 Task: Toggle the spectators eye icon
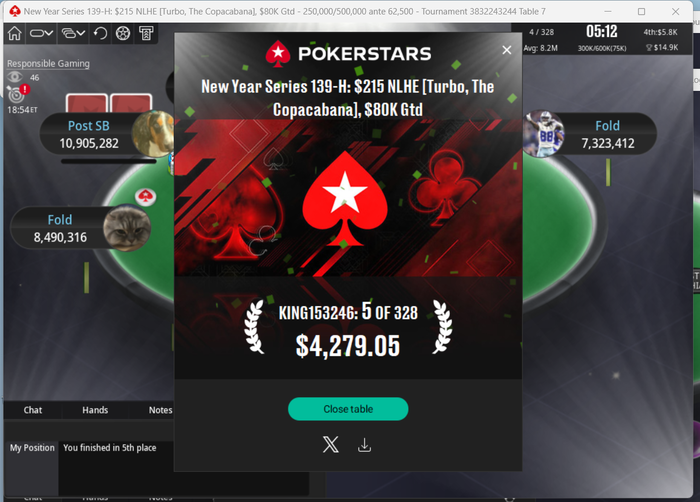tap(14, 77)
